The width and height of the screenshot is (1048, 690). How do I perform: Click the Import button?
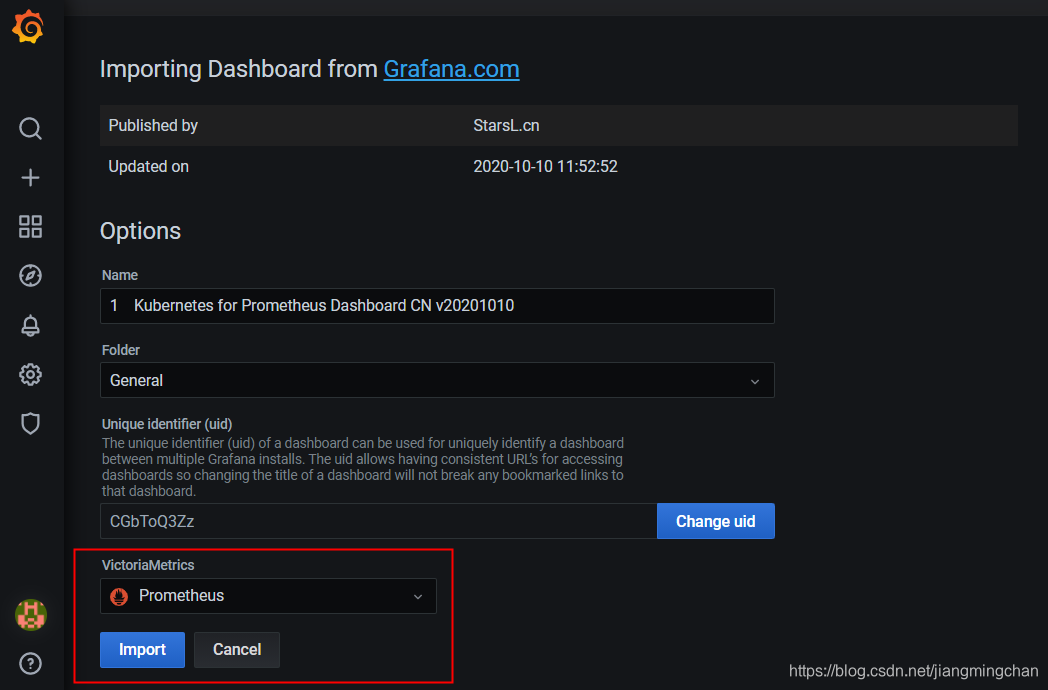coord(142,650)
